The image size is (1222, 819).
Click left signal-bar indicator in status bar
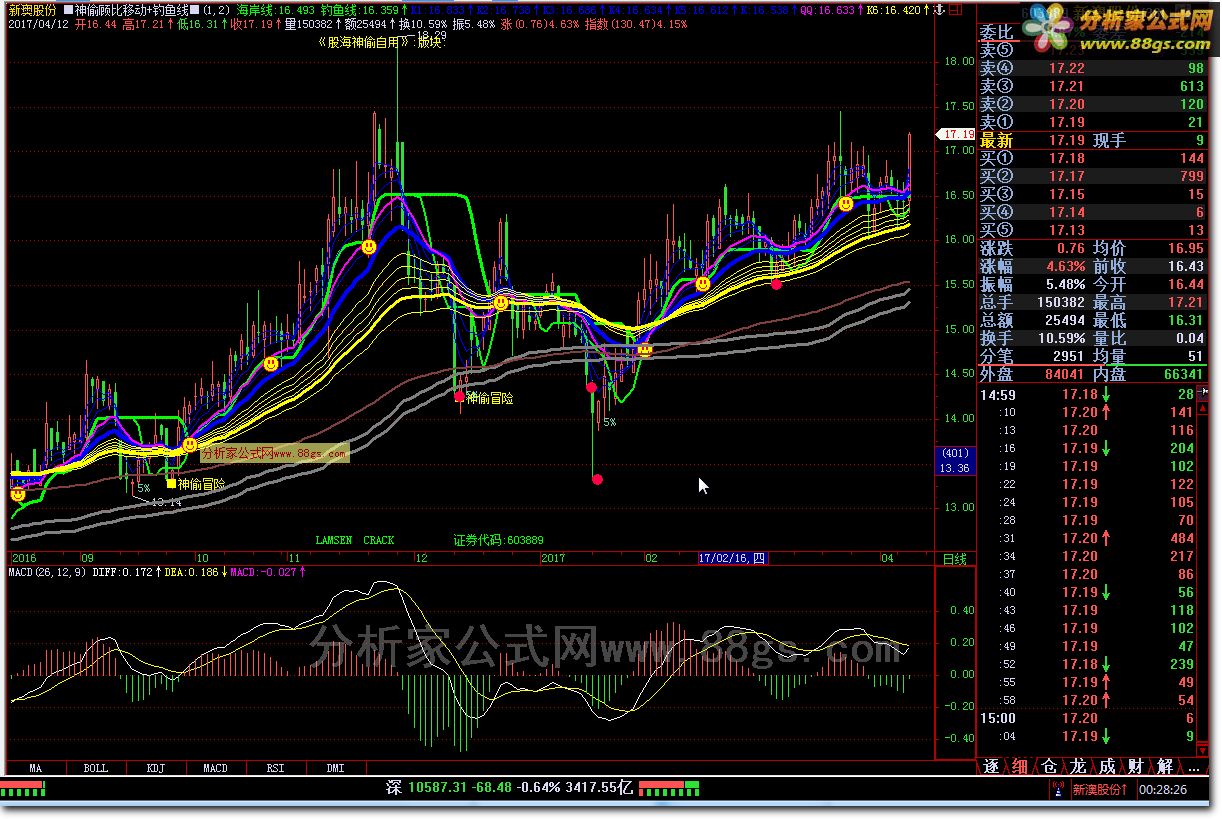point(23,787)
